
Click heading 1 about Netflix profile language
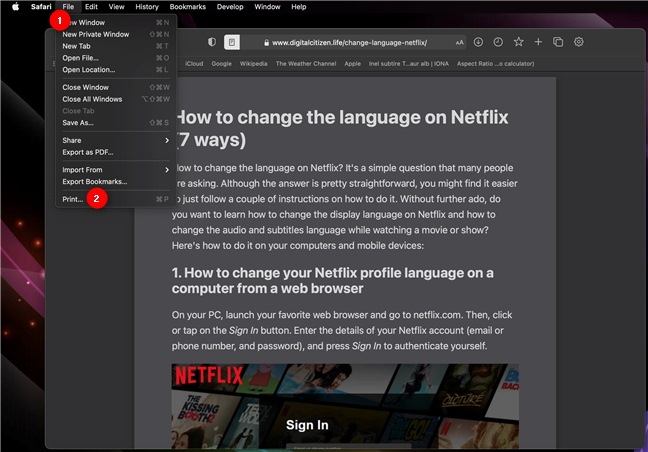[x=333, y=281]
